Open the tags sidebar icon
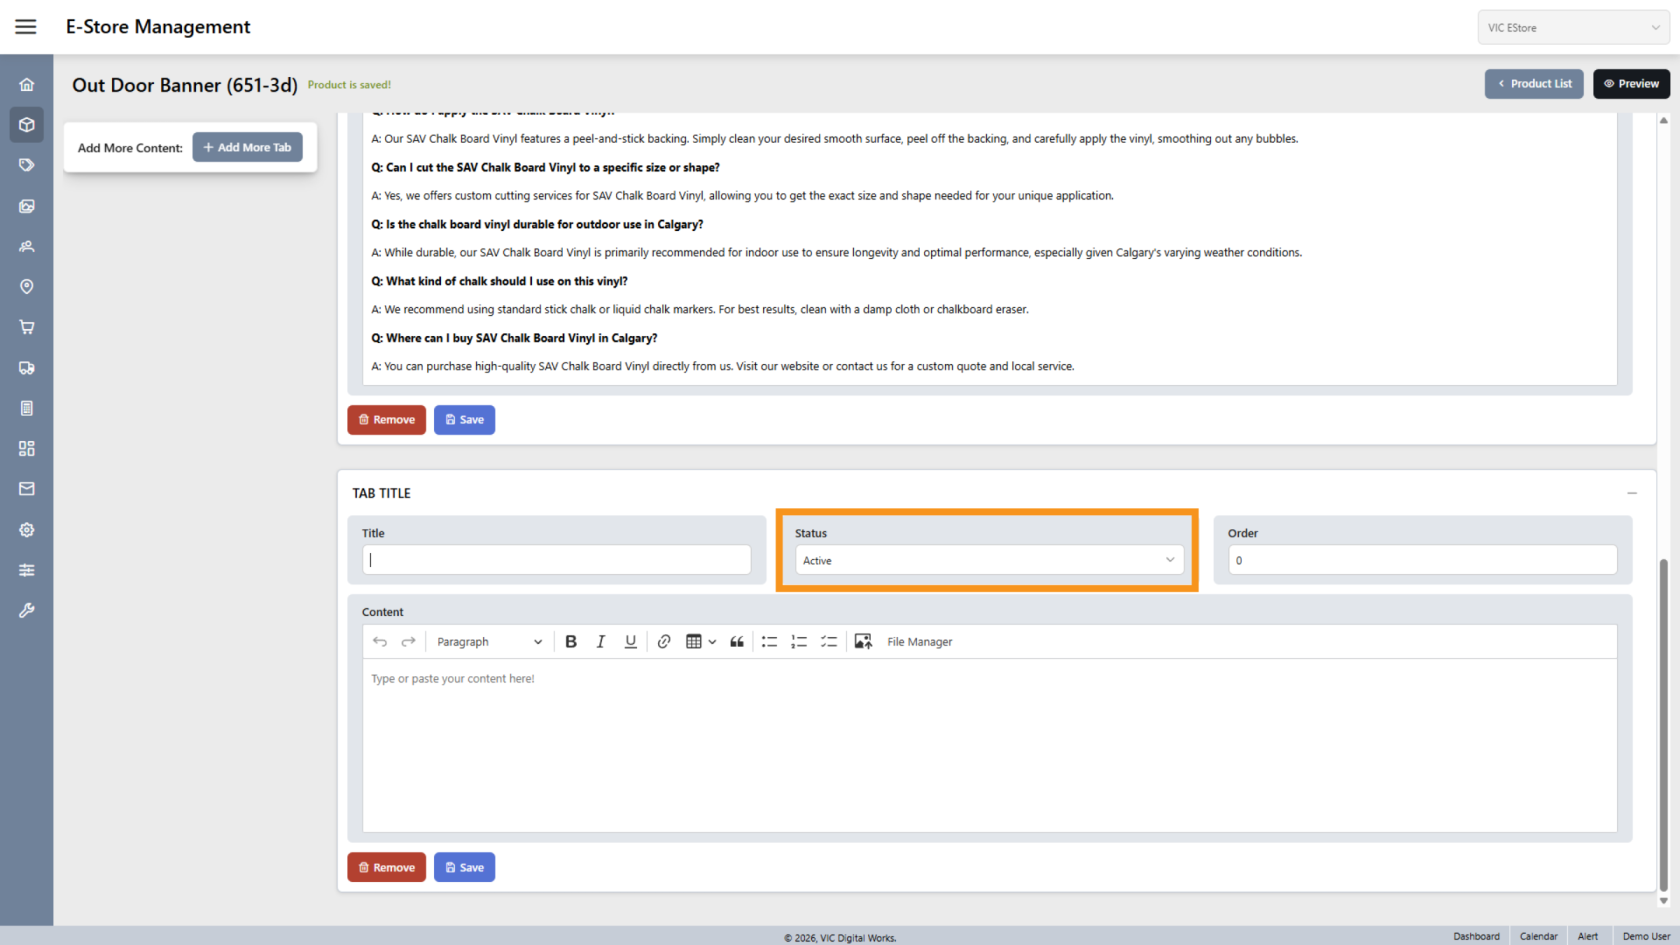This screenshot has width=1680, height=945. [x=27, y=165]
